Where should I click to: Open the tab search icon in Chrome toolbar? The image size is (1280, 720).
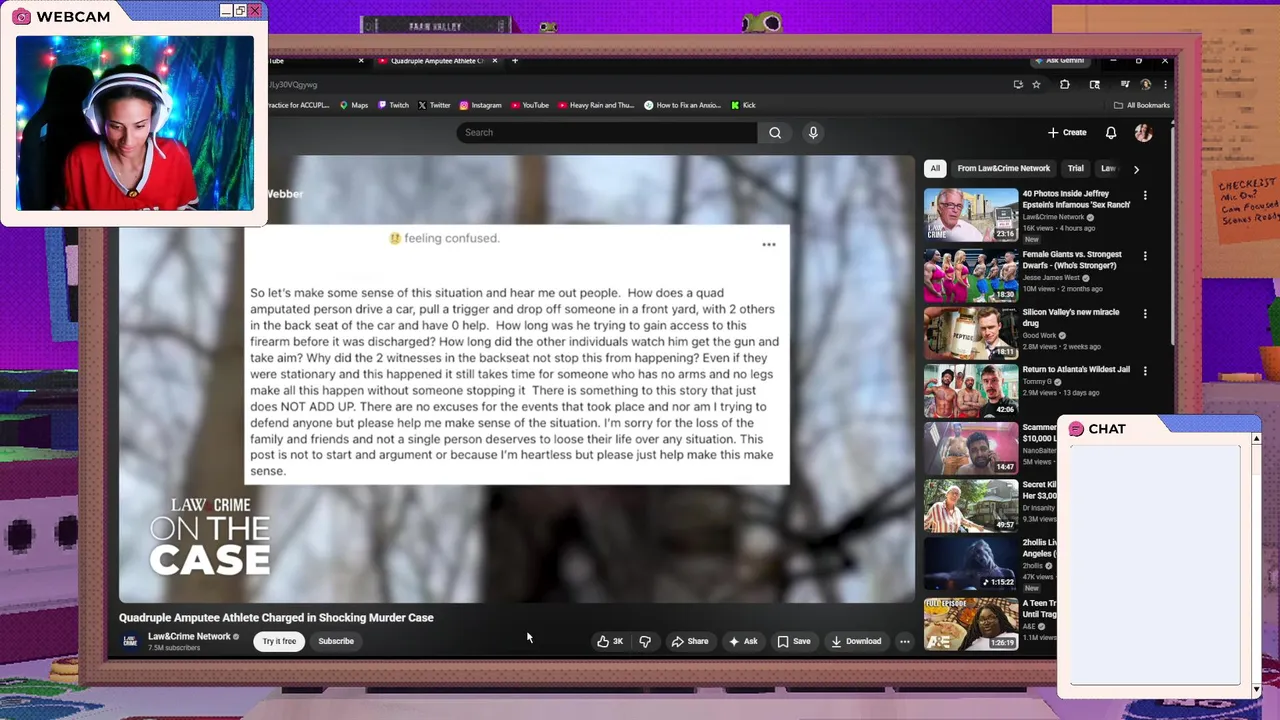point(1094,84)
